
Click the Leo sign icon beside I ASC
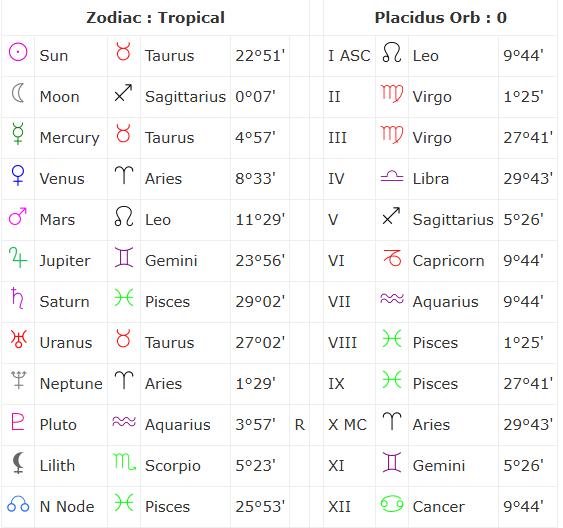coord(392,52)
